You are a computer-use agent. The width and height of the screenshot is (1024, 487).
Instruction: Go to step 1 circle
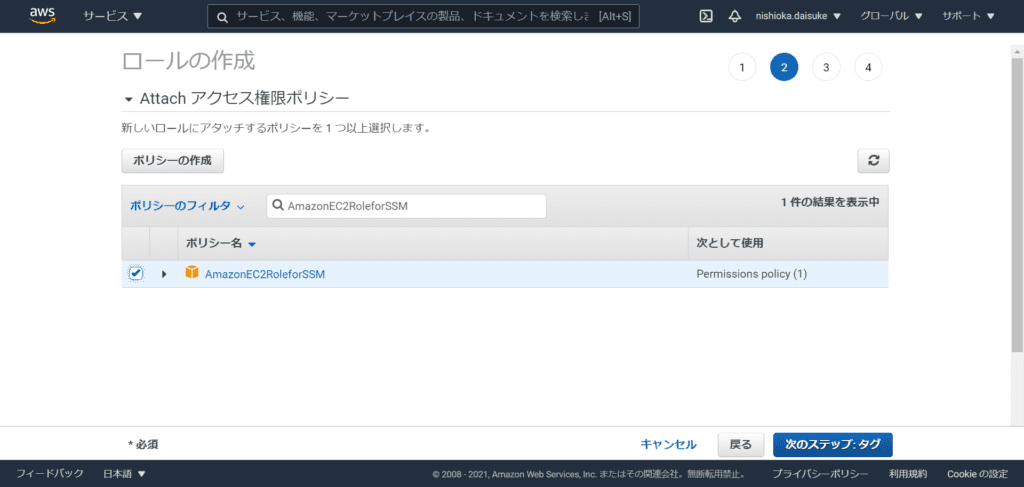[741, 68]
